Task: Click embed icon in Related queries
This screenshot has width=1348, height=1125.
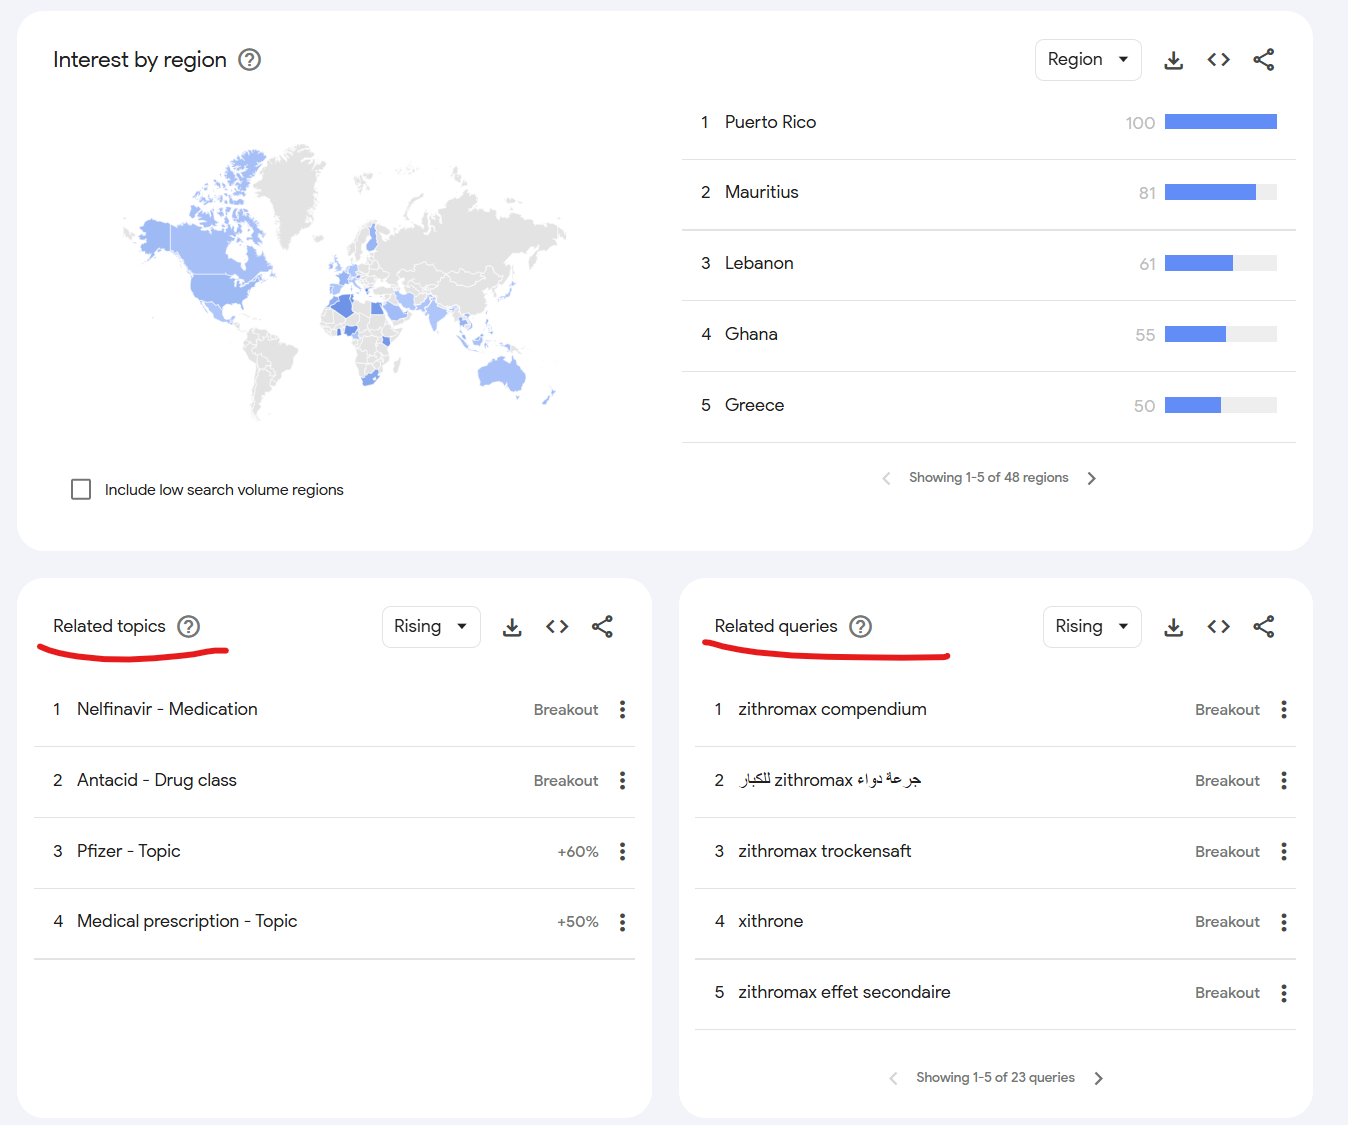Action: point(1218,627)
